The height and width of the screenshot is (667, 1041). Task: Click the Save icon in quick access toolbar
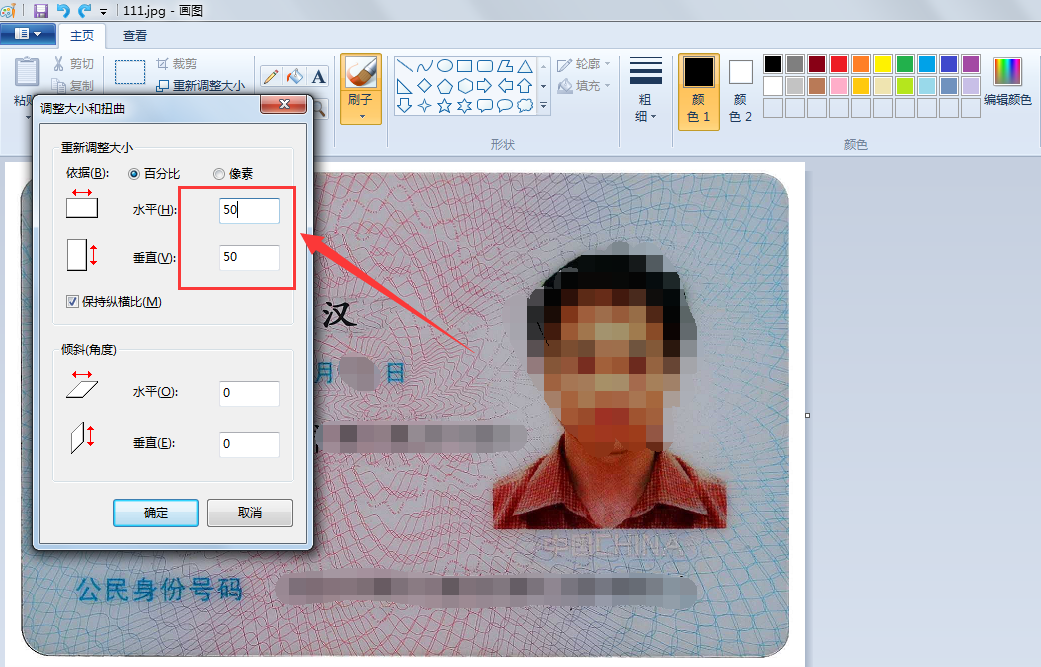pos(40,11)
